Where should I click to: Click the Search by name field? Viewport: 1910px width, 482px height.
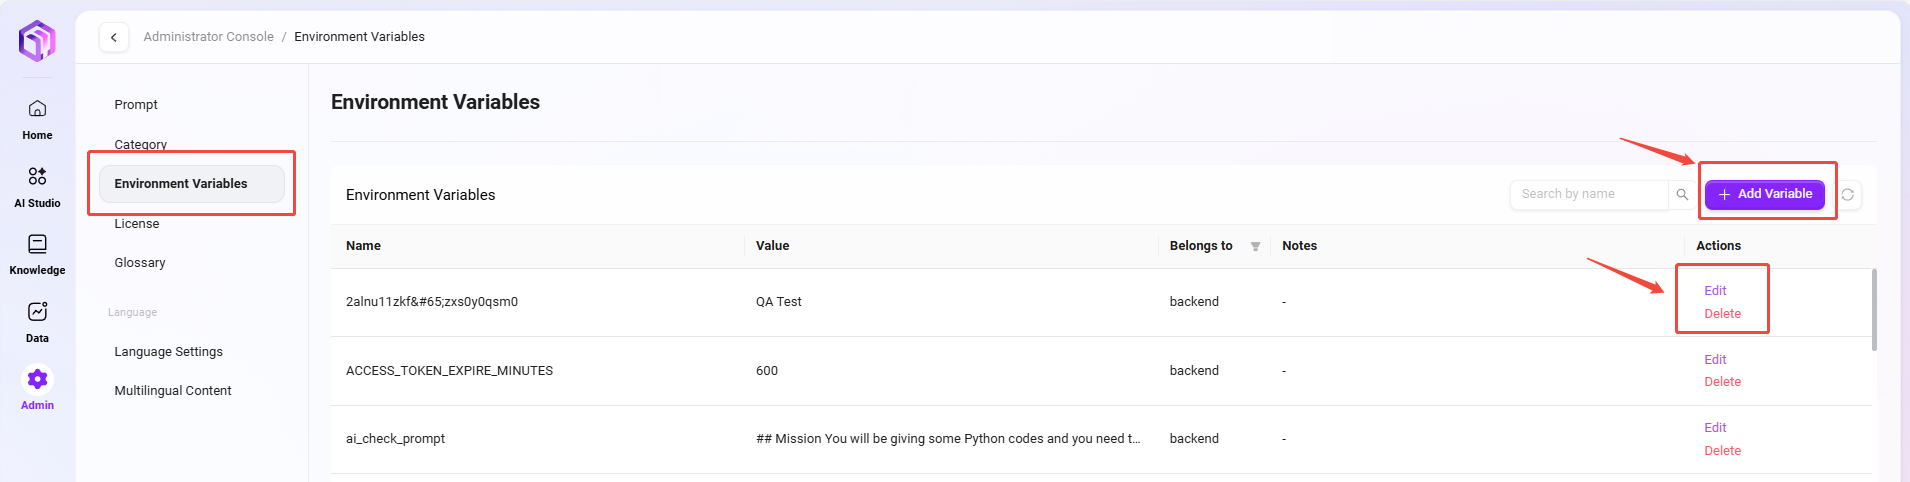point(1588,194)
